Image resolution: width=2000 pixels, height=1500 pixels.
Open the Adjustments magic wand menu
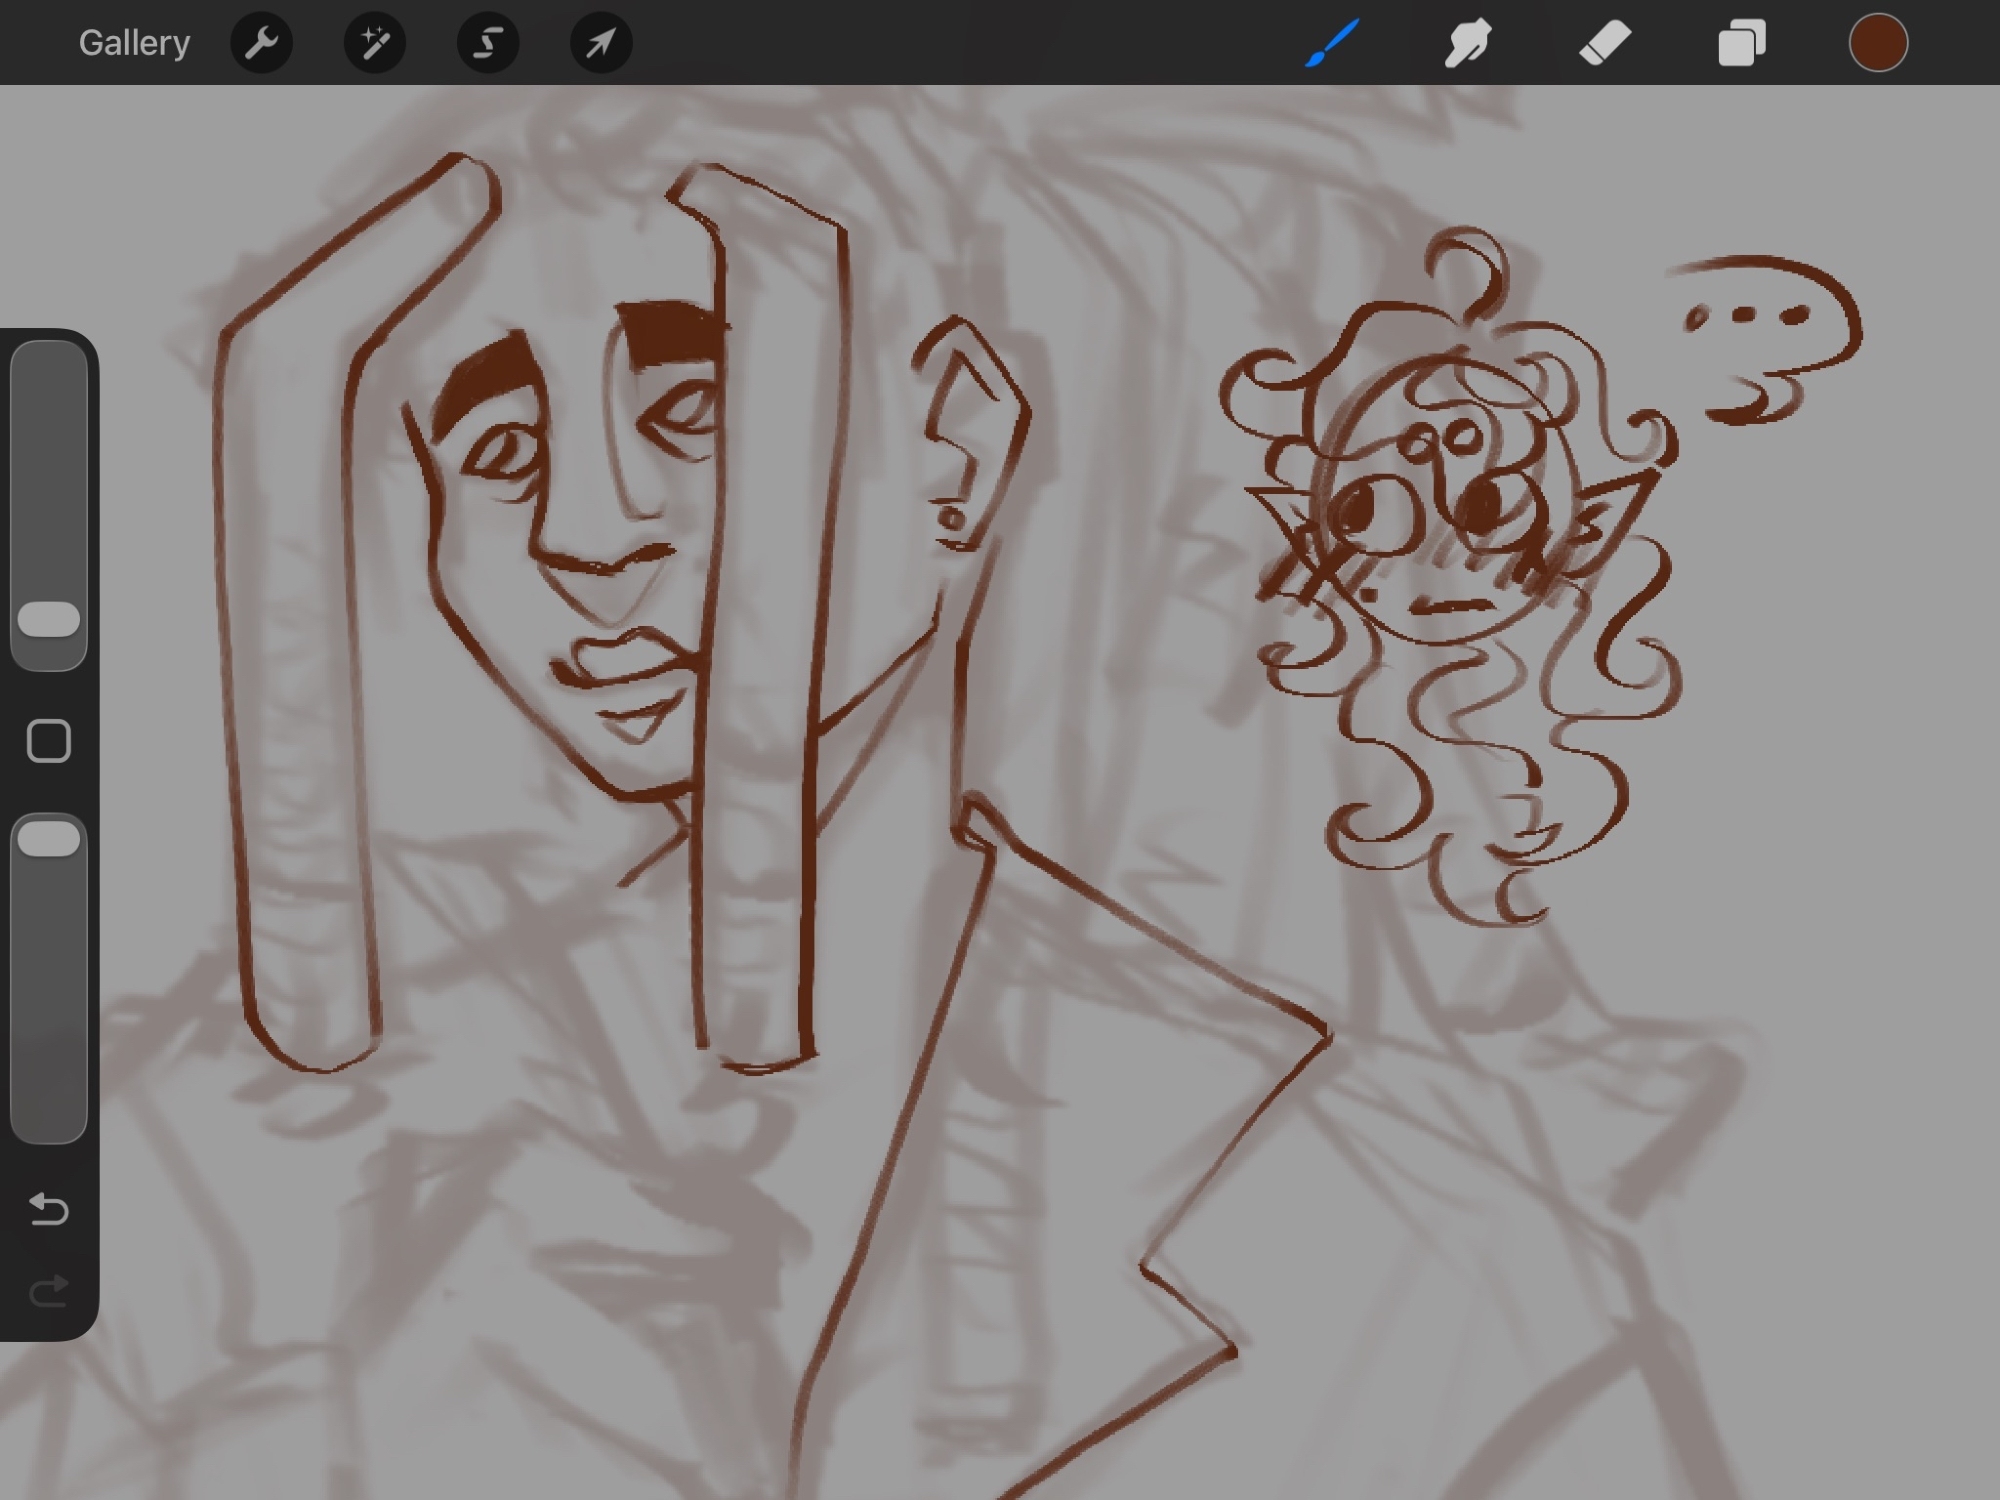(375, 43)
